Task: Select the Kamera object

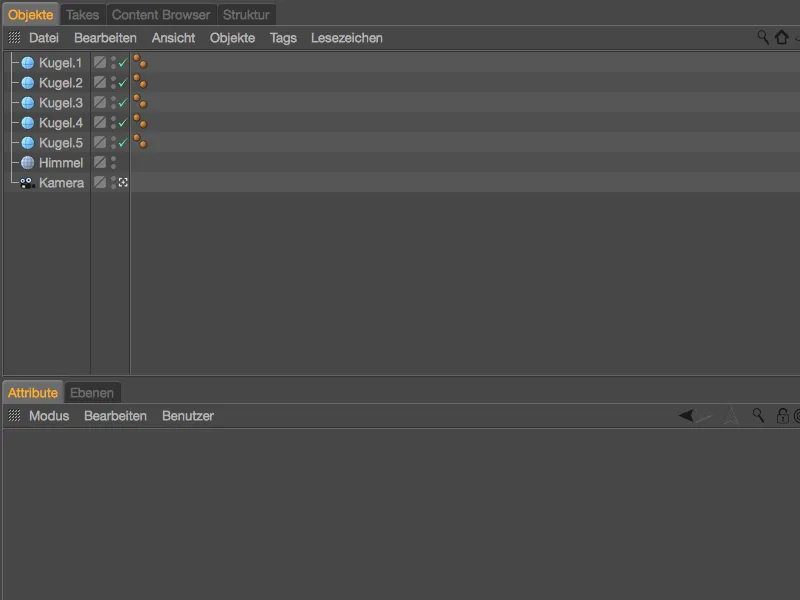Action: pos(61,183)
